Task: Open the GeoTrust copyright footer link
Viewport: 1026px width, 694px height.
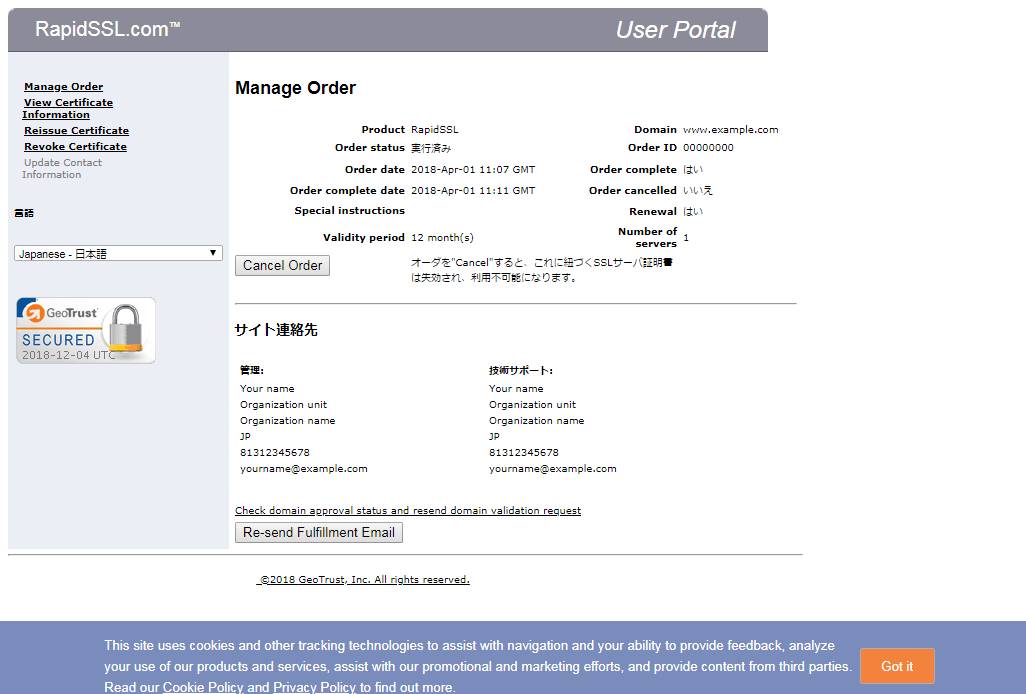Action: [x=363, y=580]
